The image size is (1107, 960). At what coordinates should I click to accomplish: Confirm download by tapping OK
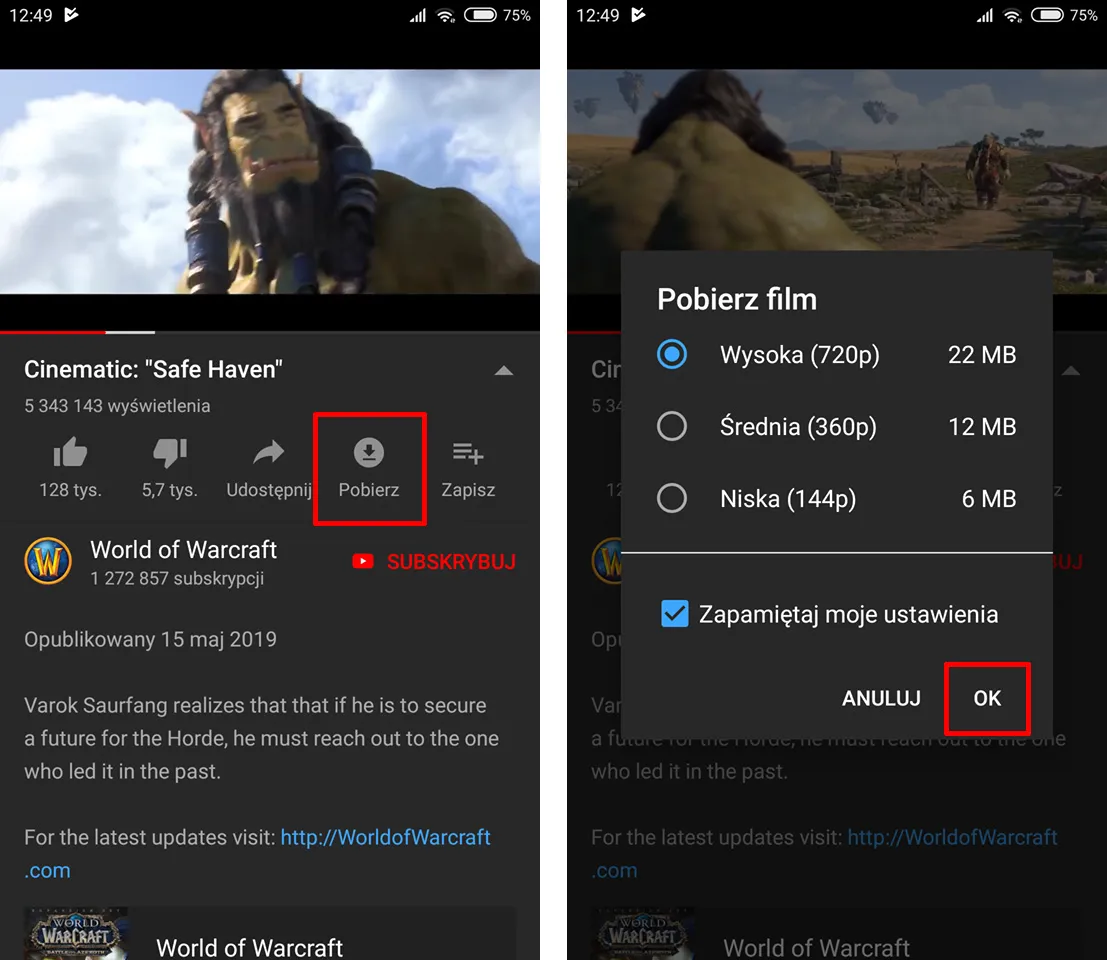pyautogui.click(x=987, y=698)
